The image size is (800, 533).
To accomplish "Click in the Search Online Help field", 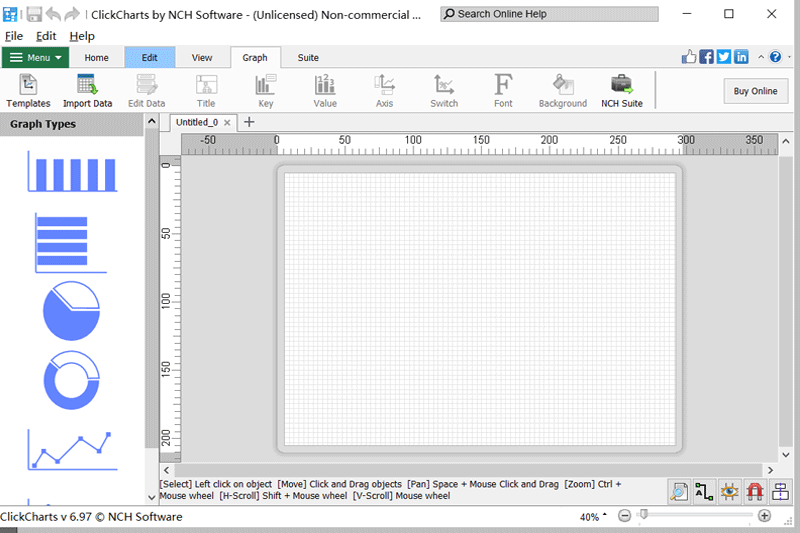I will tap(549, 14).
